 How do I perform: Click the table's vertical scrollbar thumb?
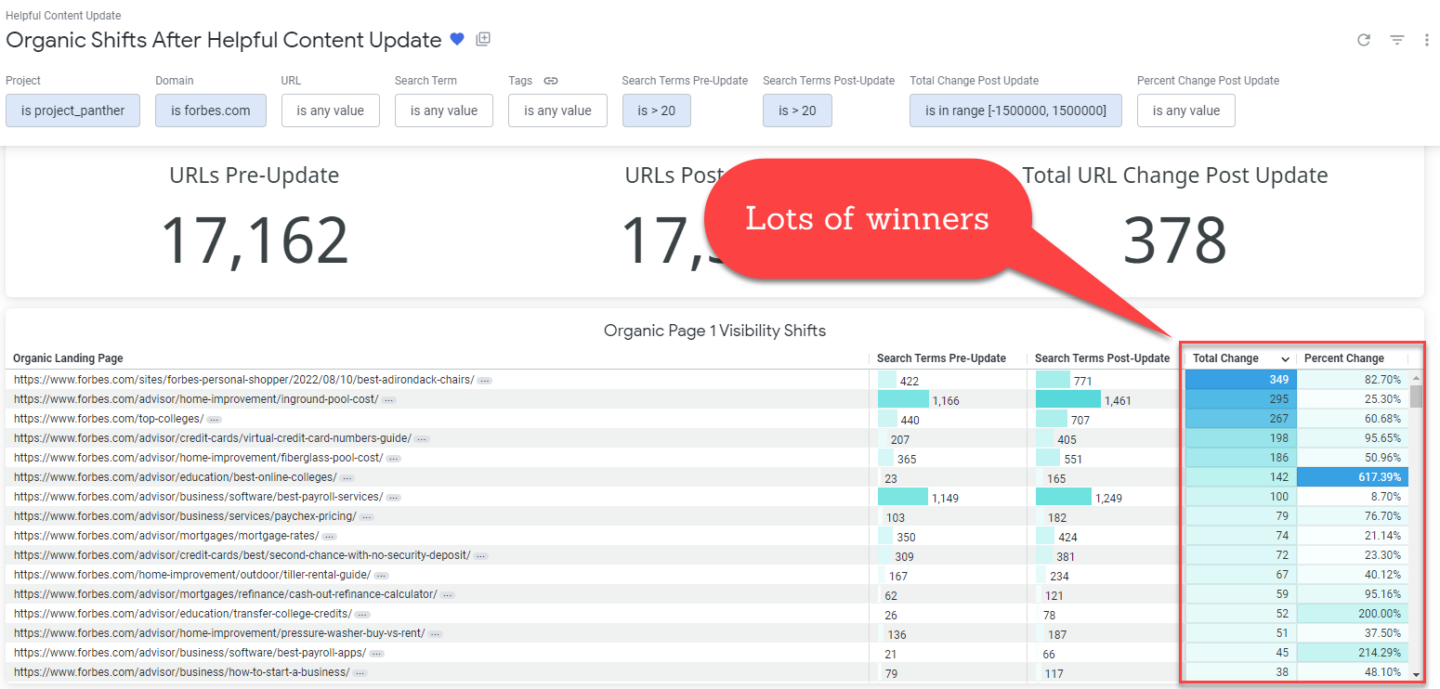1415,397
